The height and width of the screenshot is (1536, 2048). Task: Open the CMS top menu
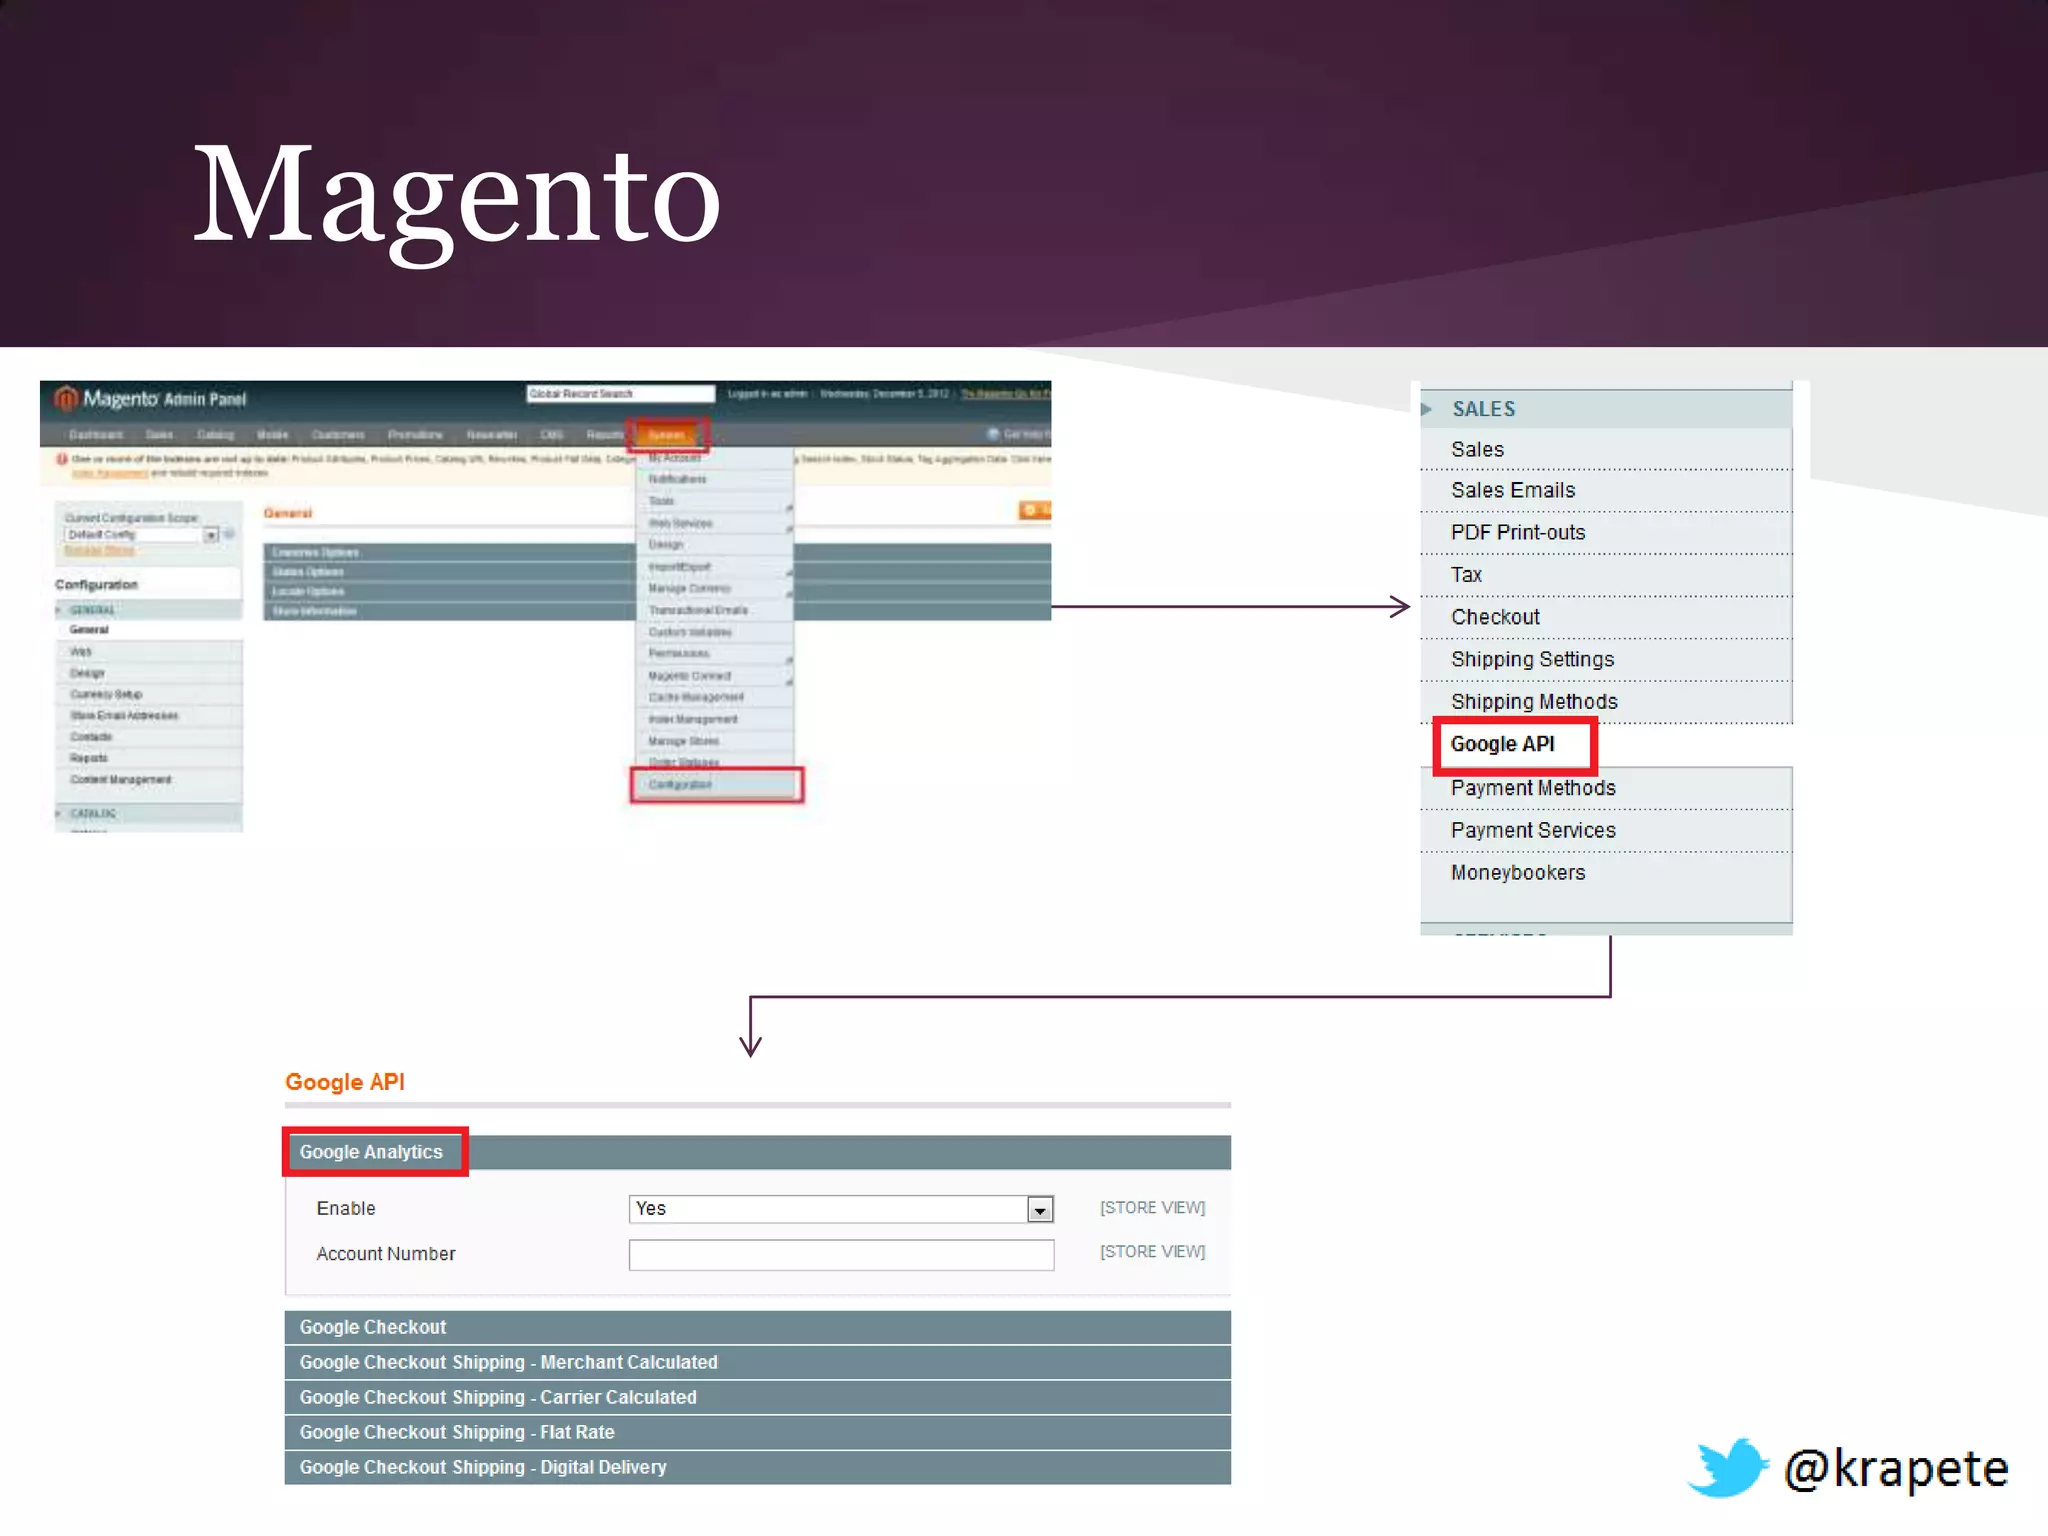pos(551,435)
